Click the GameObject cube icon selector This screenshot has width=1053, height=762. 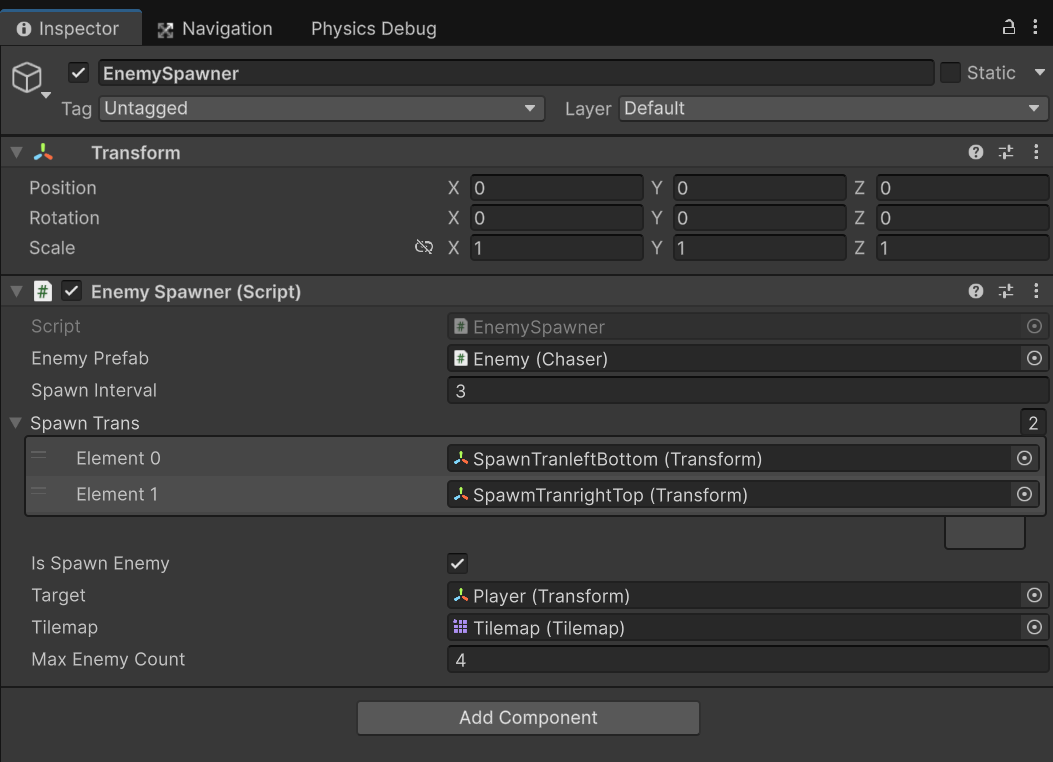28,78
